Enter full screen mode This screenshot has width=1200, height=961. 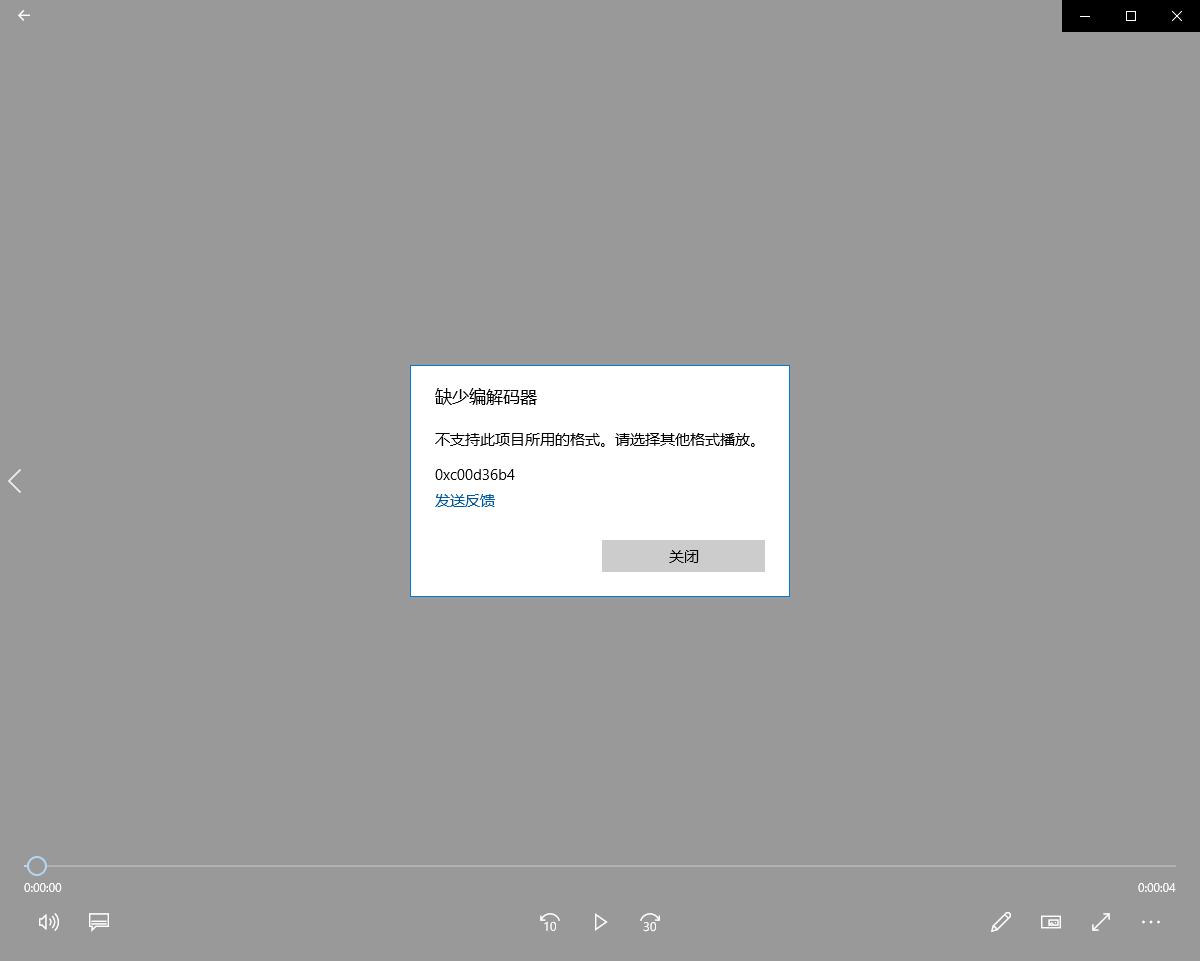[x=1101, y=922]
